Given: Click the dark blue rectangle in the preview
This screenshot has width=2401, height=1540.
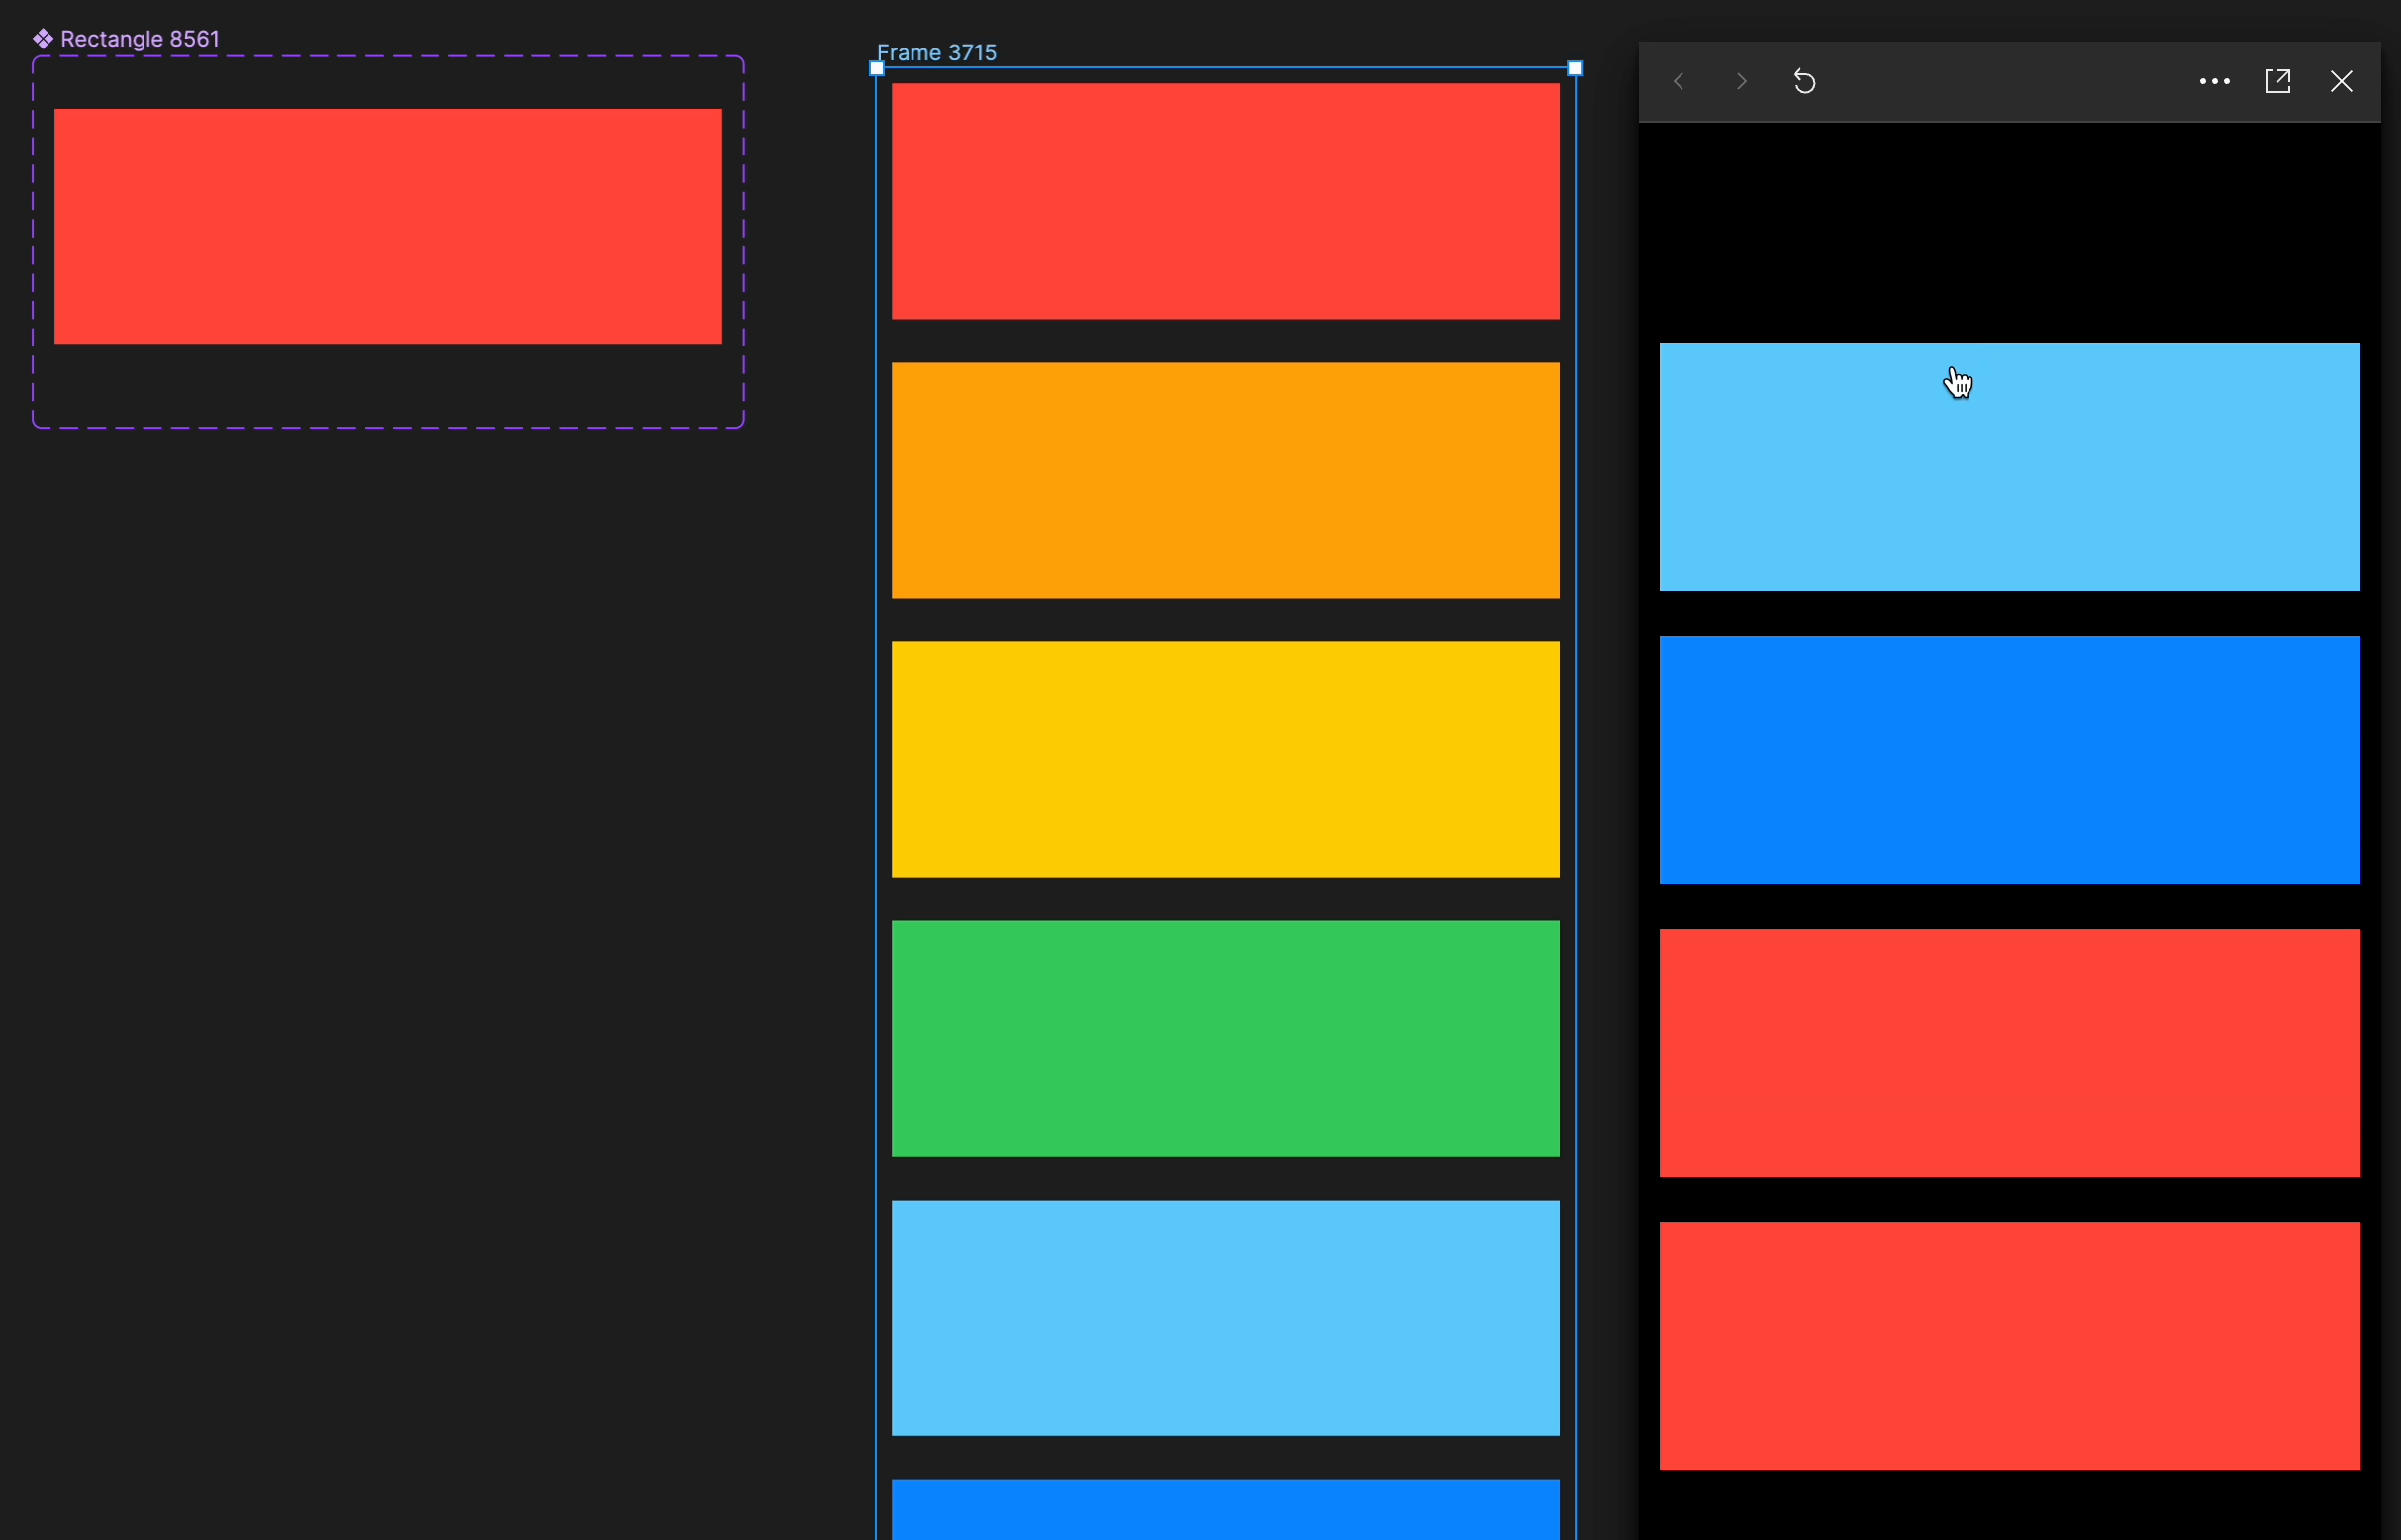Looking at the screenshot, I should point(2009,760).
